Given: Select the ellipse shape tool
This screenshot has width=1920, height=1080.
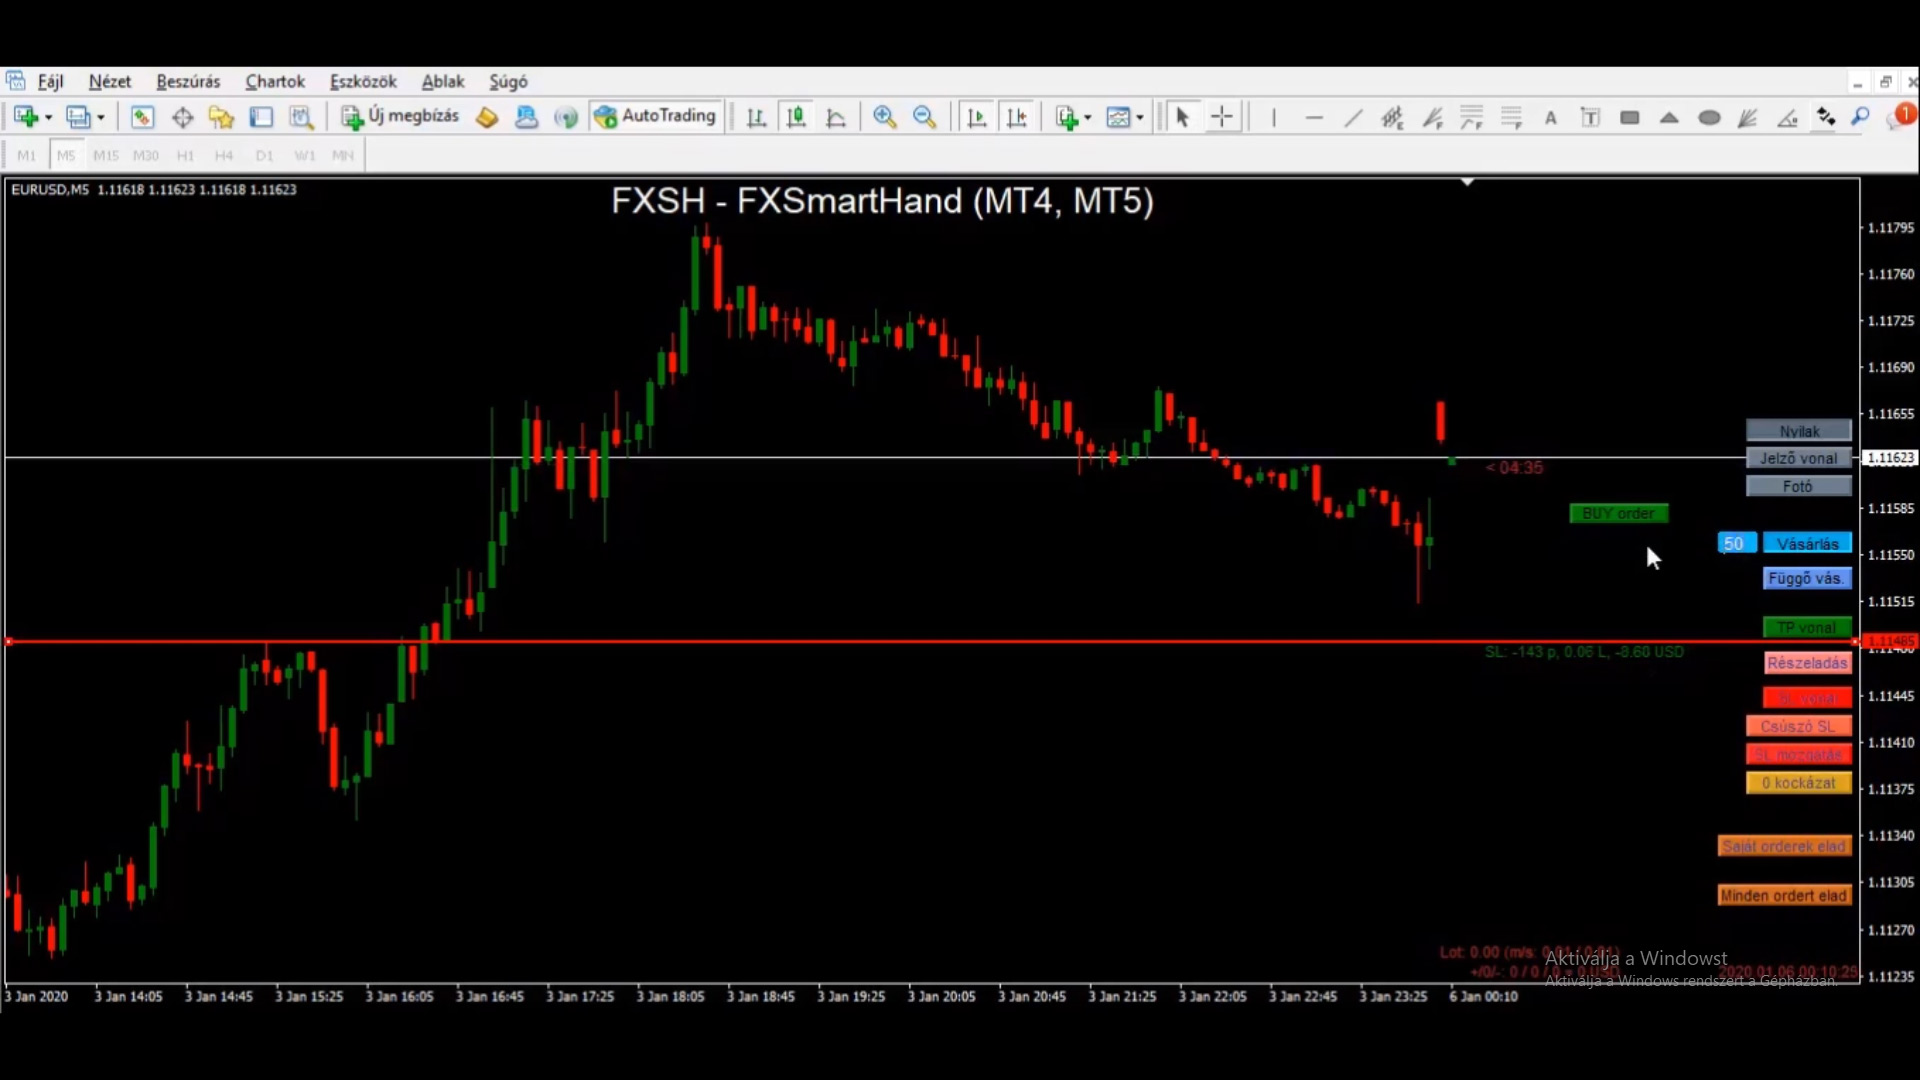Looking at the screenshot, I should tap(1709, 117).
